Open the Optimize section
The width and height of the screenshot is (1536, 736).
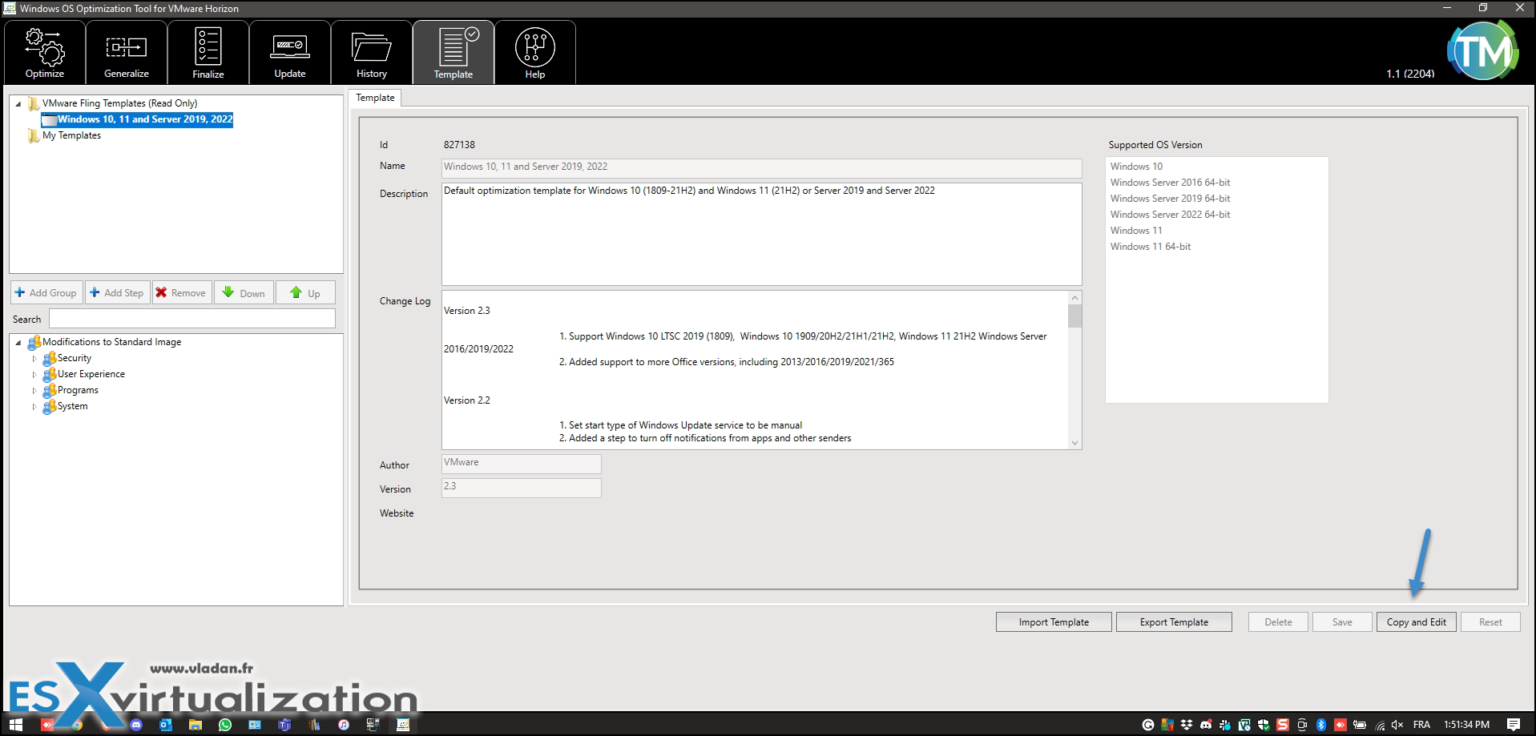coord(45,52)
